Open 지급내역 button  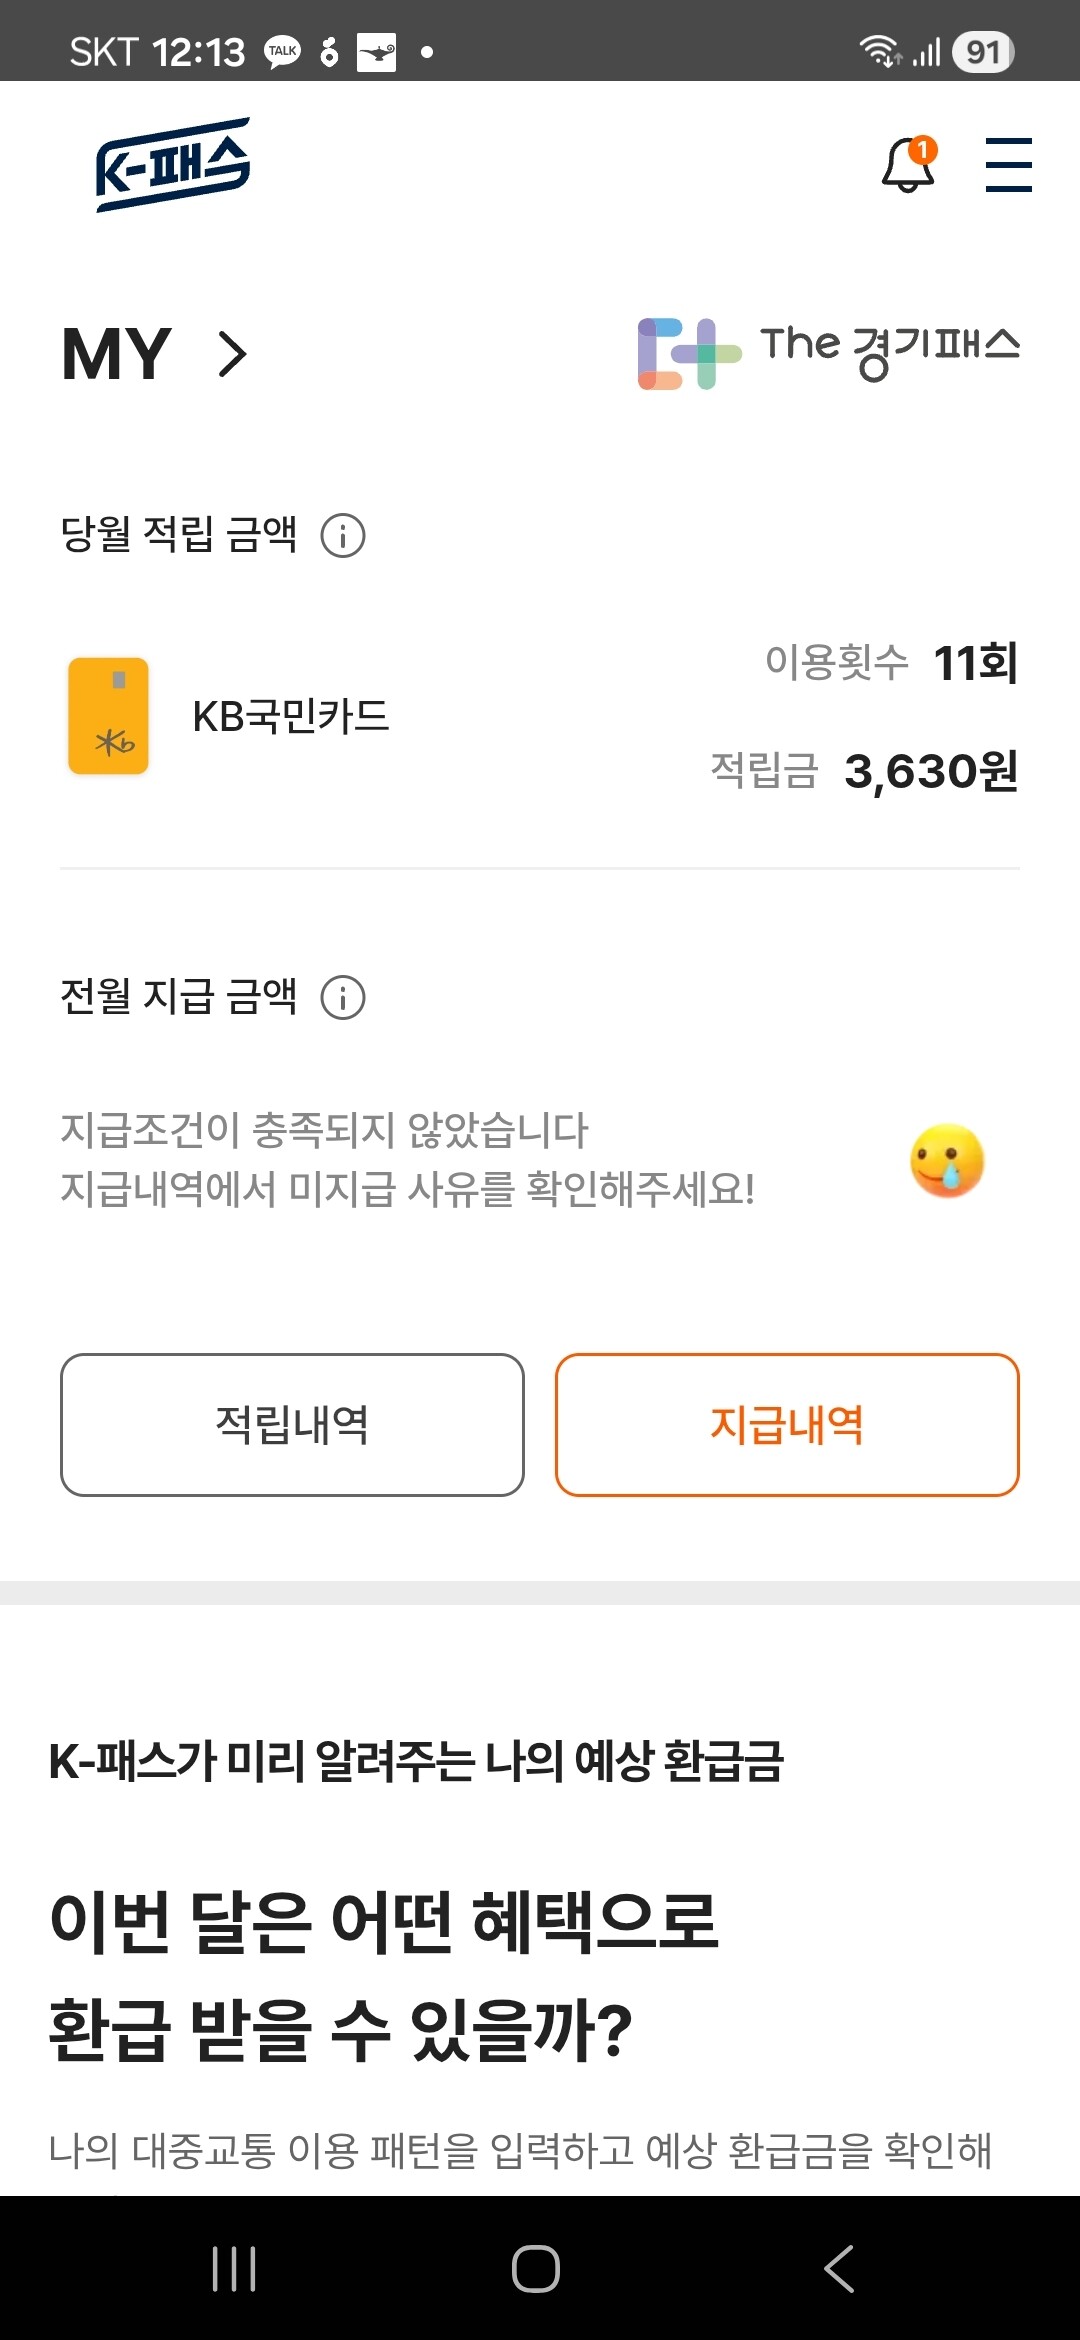pyautogui.click(x=787, y=1424)
